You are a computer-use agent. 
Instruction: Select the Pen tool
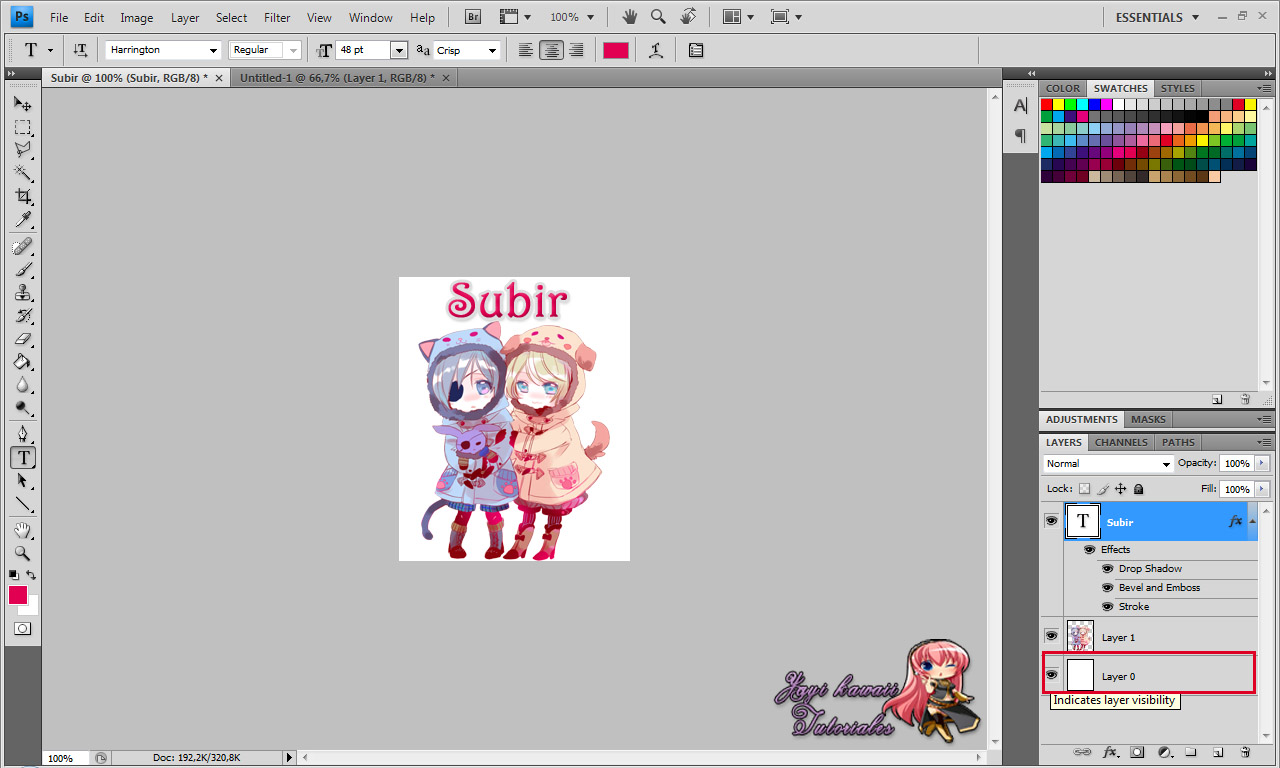tap(22, 434)
